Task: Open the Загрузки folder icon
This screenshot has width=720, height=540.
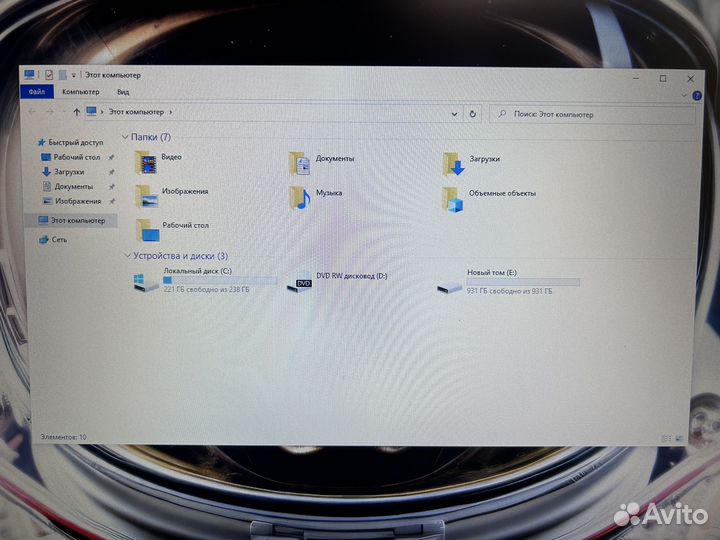Action: (x=454, y=164)
